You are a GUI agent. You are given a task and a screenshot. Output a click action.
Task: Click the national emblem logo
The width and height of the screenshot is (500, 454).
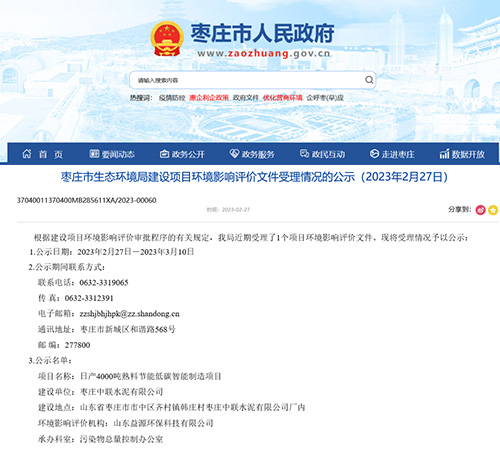pos(167,38)
